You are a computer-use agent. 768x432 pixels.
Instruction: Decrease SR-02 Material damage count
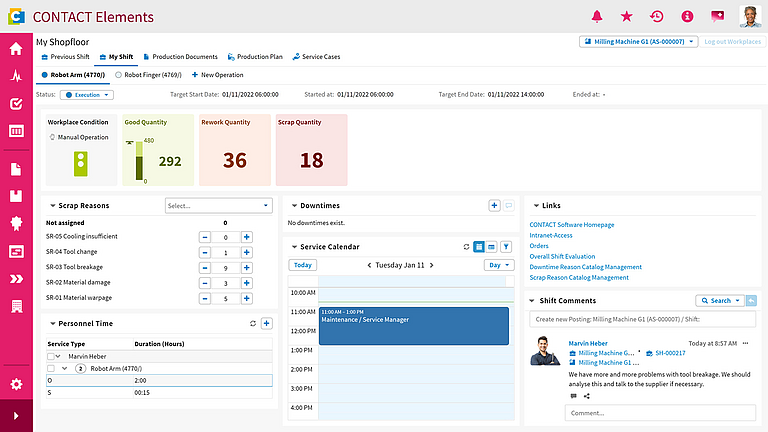coord(205,283)
